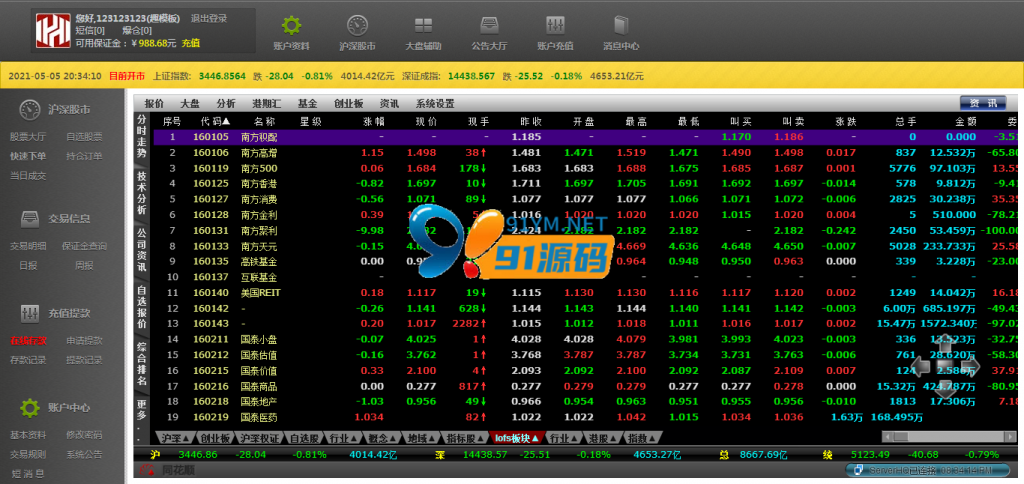Viewport: 1024px width, 484px height.
Task: Open the 基金 menu
Action: coord(307,103)
